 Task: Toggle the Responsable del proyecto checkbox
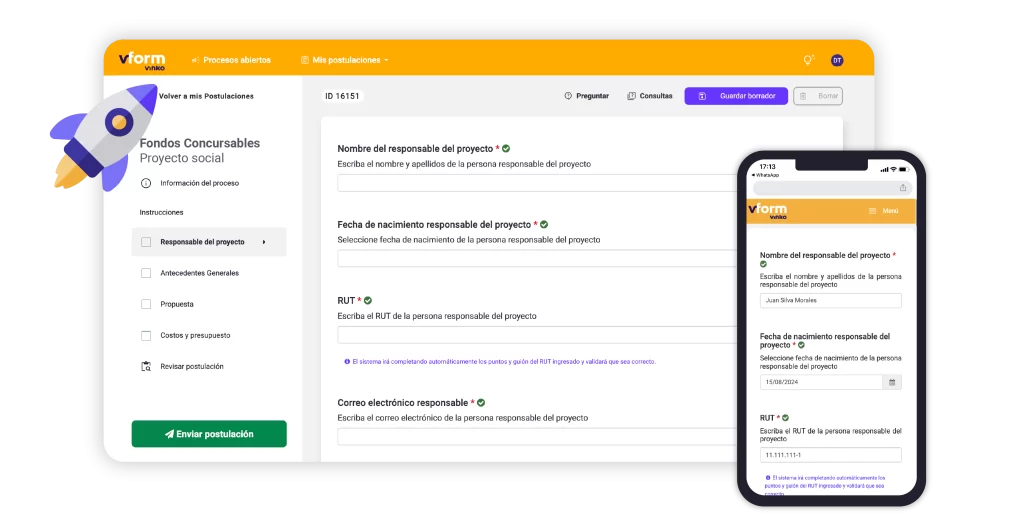point(146,242)
